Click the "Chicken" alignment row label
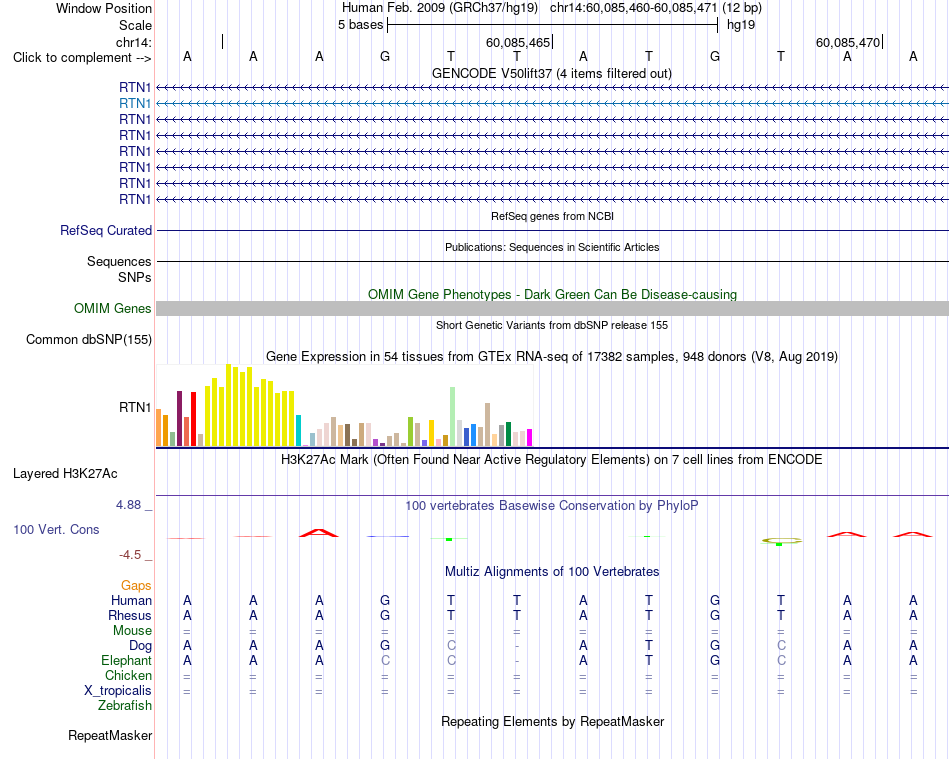Viewport: 950px width, 759px height. [x=128, y=675]
